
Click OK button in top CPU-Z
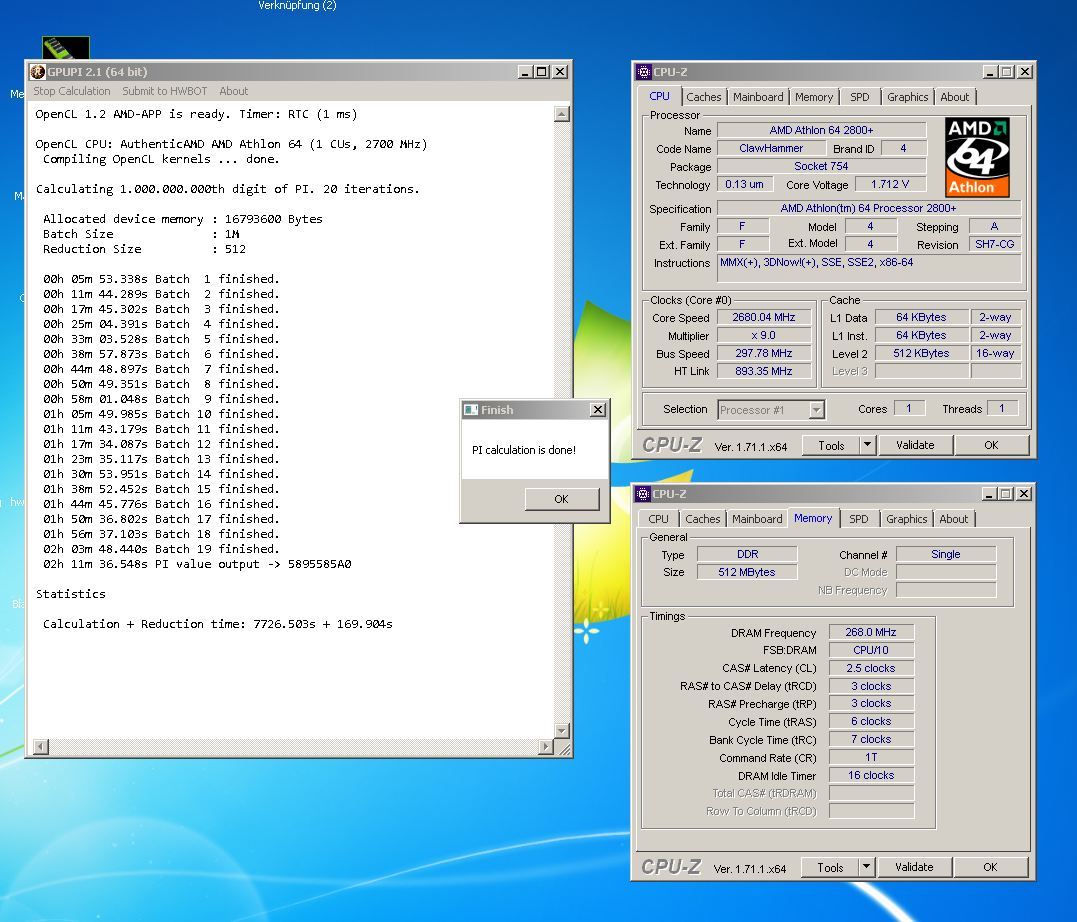pos(991,445)
